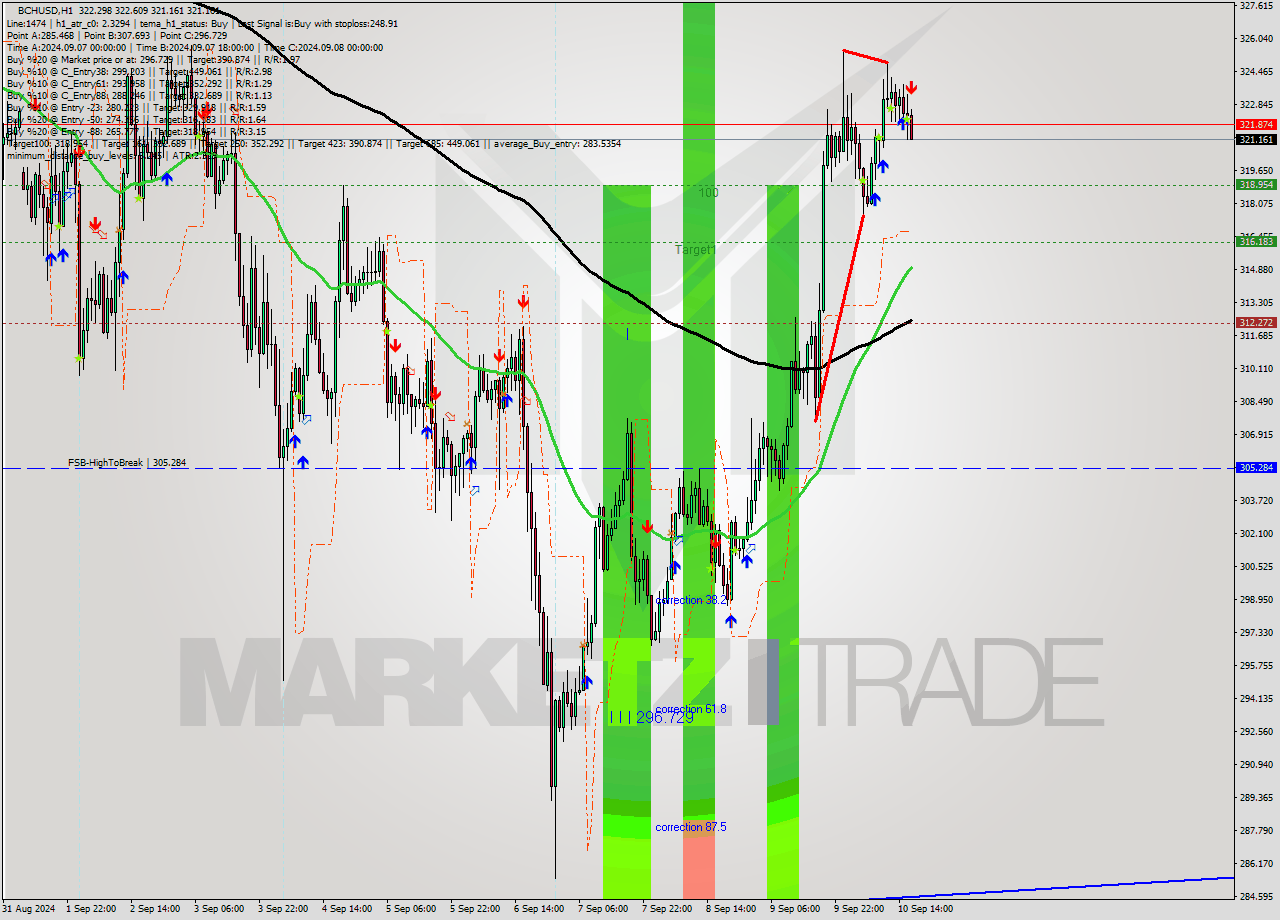The height and width of the screenshot is (920, 1280).
Task: Click the green 318.954 price label
Action: click(1256, 184)
